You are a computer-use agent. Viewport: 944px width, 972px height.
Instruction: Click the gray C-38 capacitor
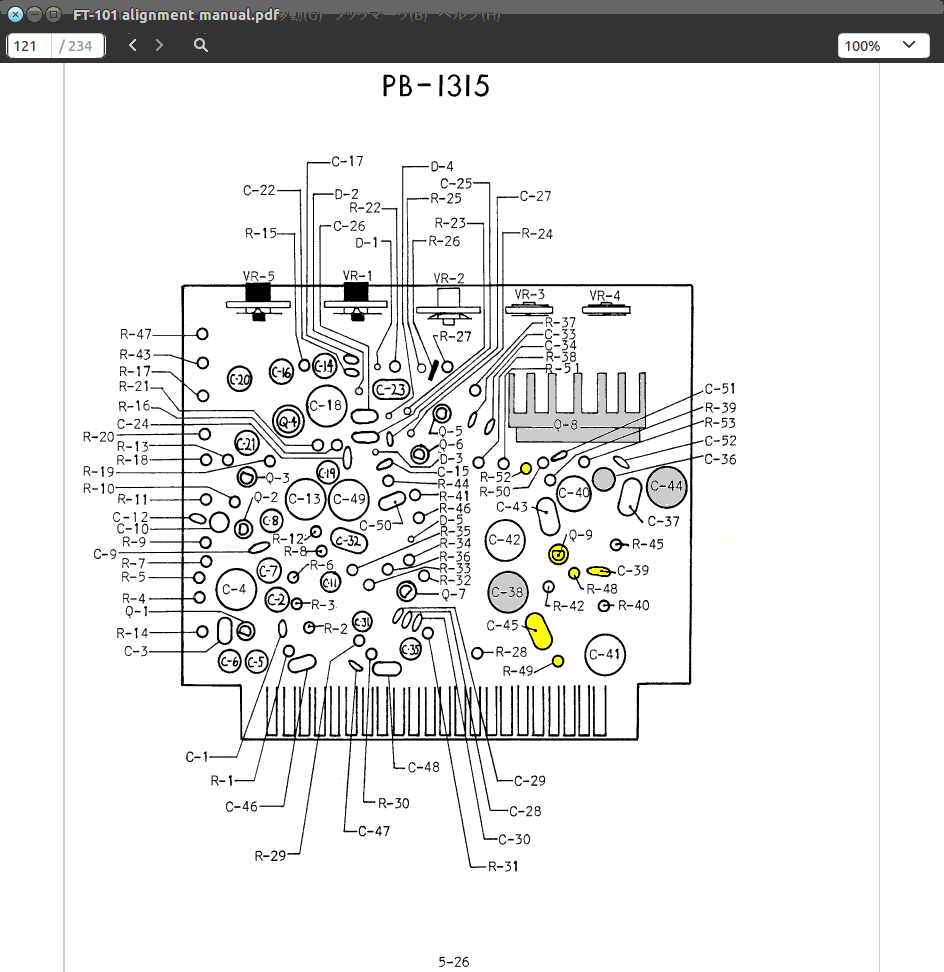point(508,592)
